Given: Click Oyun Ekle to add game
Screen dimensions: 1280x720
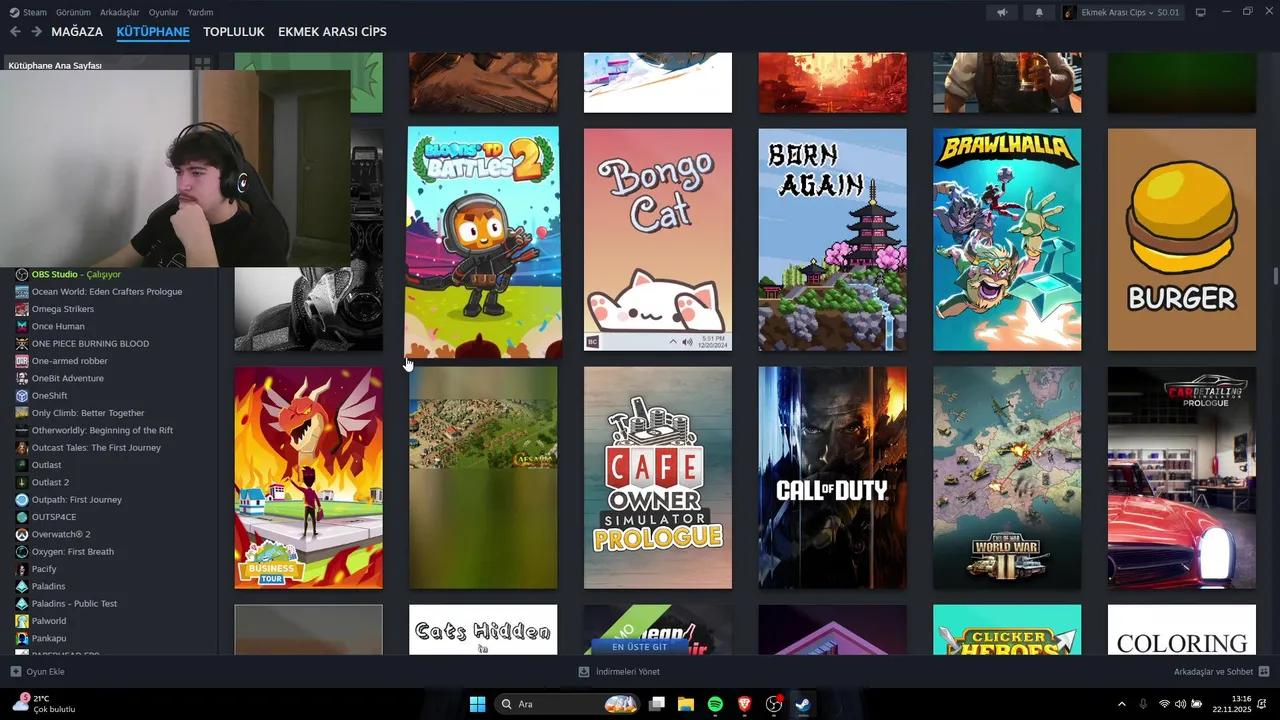Looking at the screenshot, I should 37,672.
